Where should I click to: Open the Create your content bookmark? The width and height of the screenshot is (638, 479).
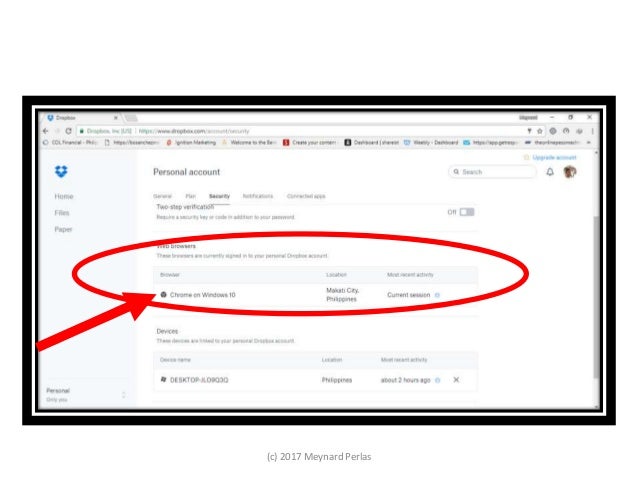310,142
